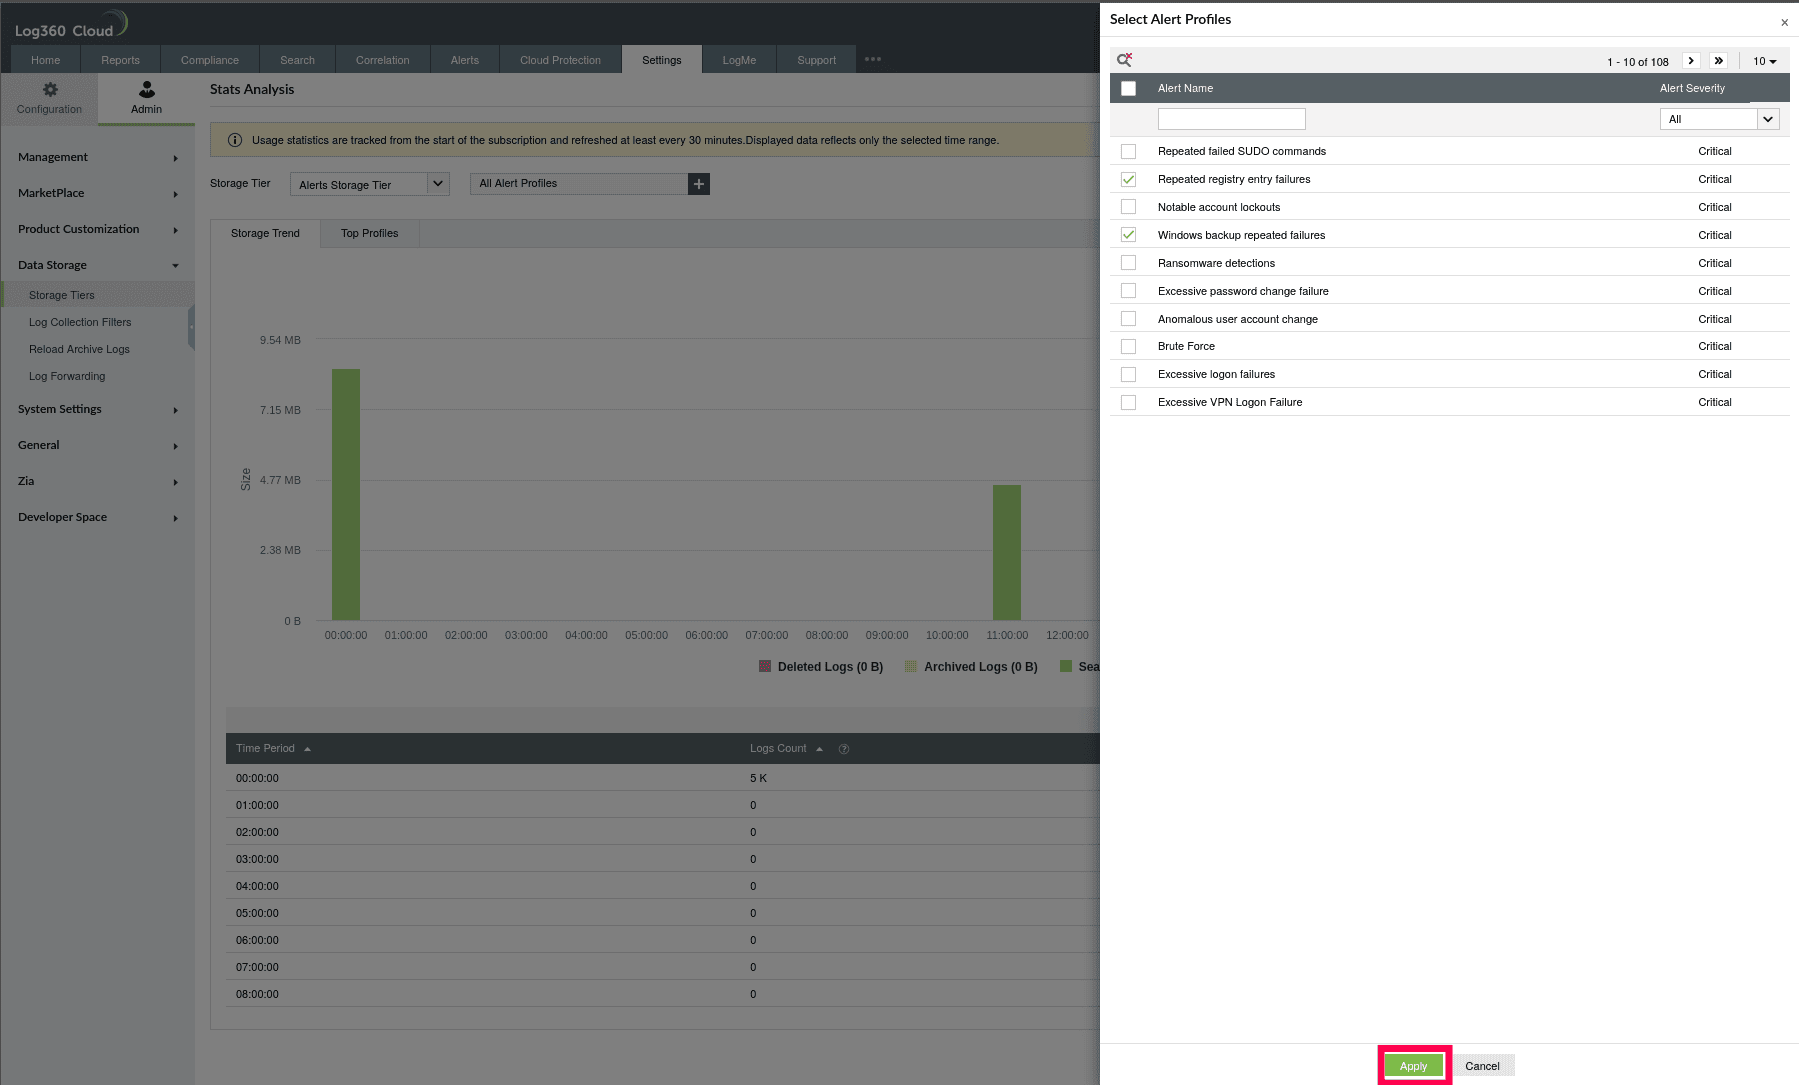Viewport: 1799px width, 1085px height.
Task: Open the Home tab
Action: click(x=45, y=60)
